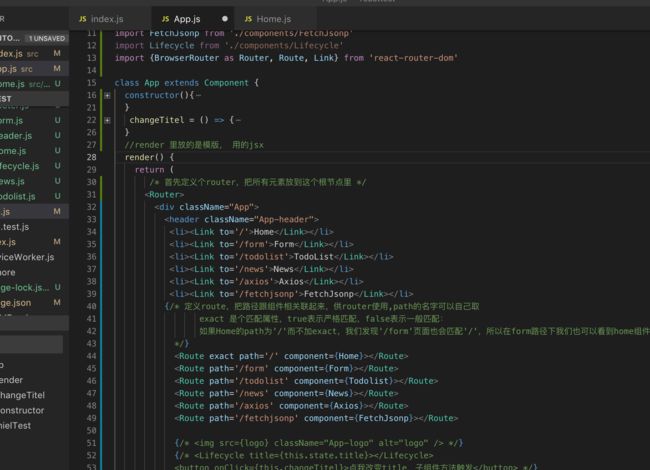Click render() on line 28
This screenshot has height=470, width=650.
(144, 157)
